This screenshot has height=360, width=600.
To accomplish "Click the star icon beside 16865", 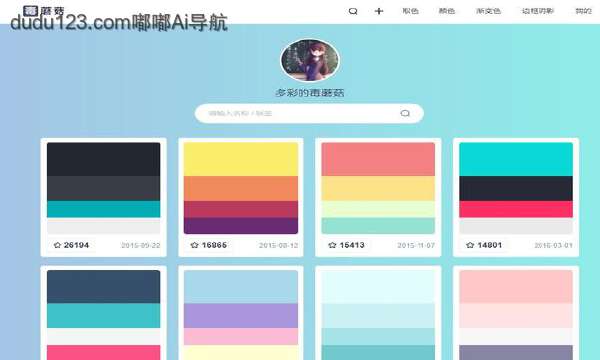I will (194, 245).
